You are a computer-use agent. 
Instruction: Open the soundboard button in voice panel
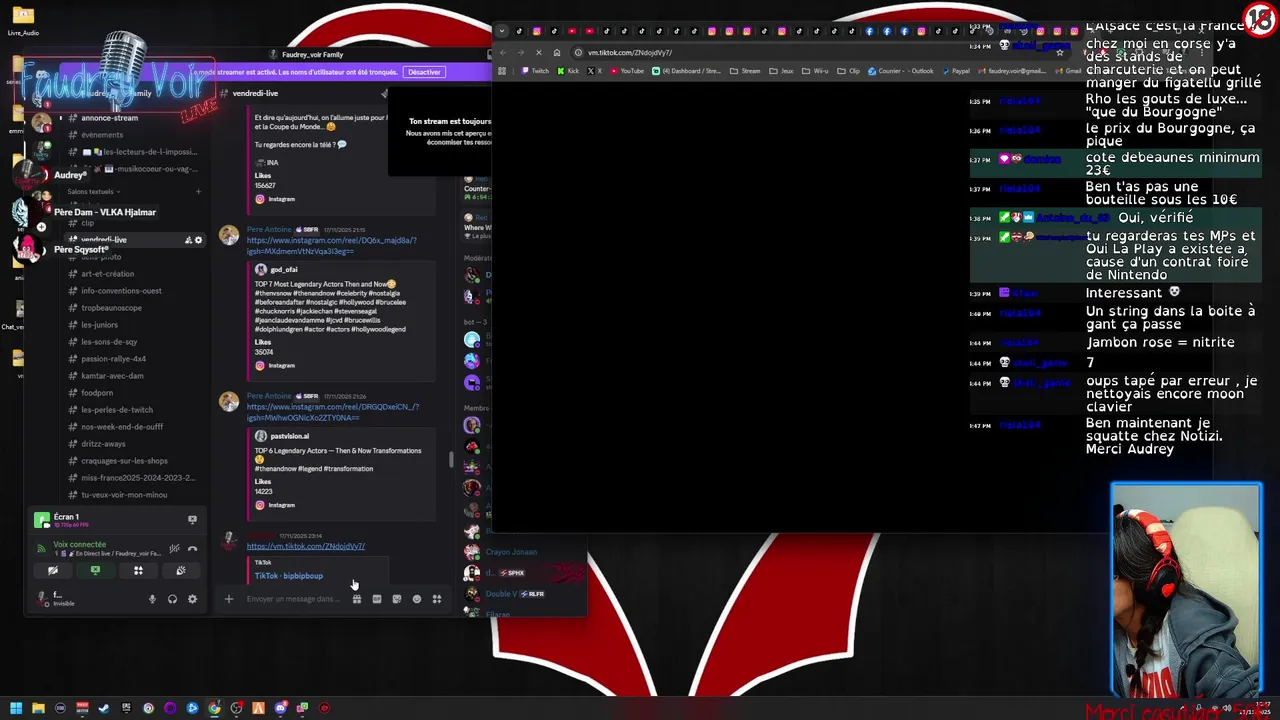pos(181,571)
